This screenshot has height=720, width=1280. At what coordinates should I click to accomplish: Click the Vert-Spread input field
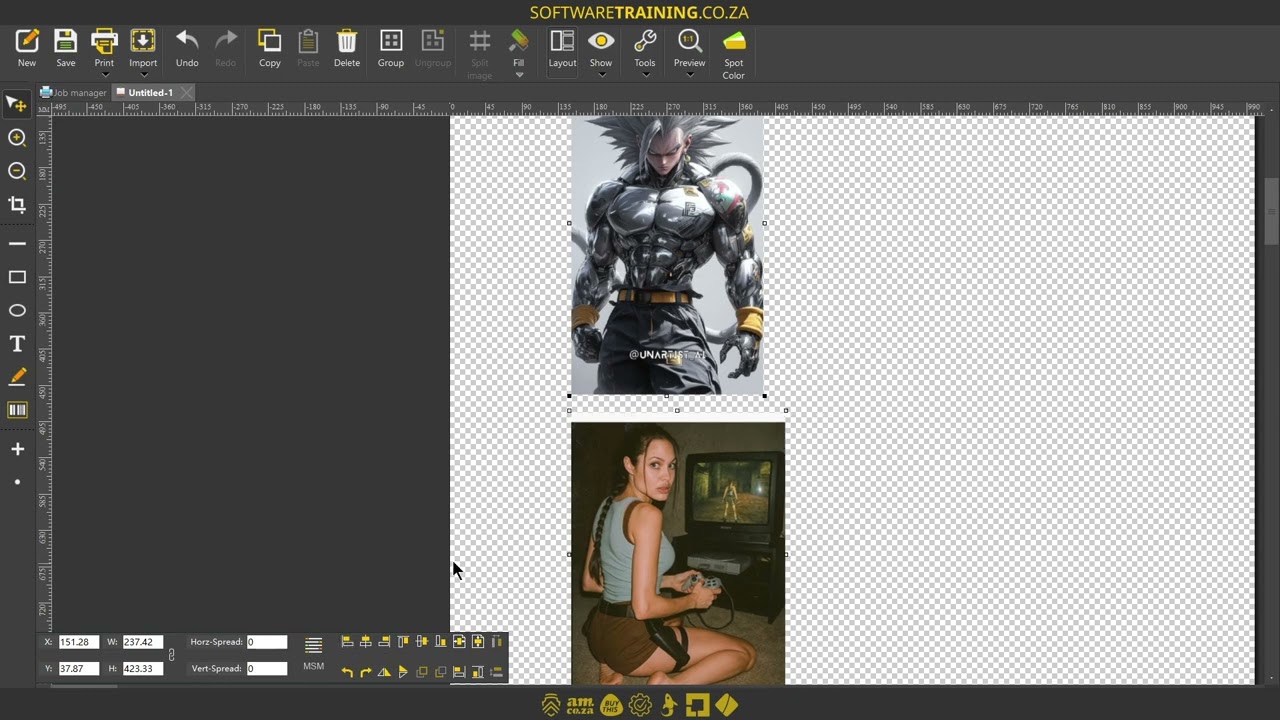(x=267, y=668)
